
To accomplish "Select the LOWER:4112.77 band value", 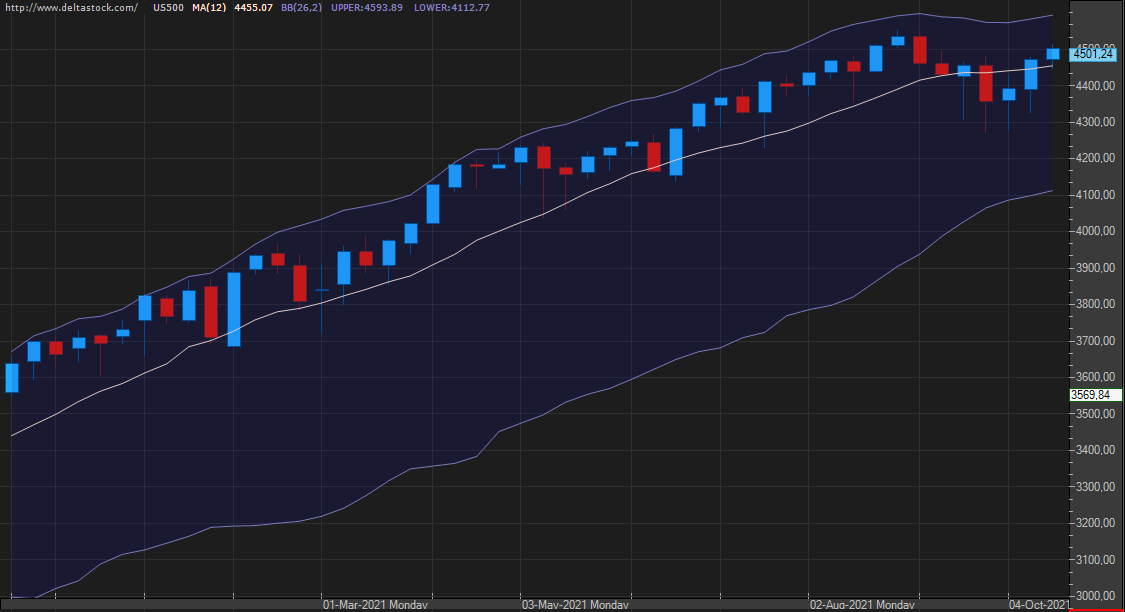I will pyautogui.click(x=451, y=8).
